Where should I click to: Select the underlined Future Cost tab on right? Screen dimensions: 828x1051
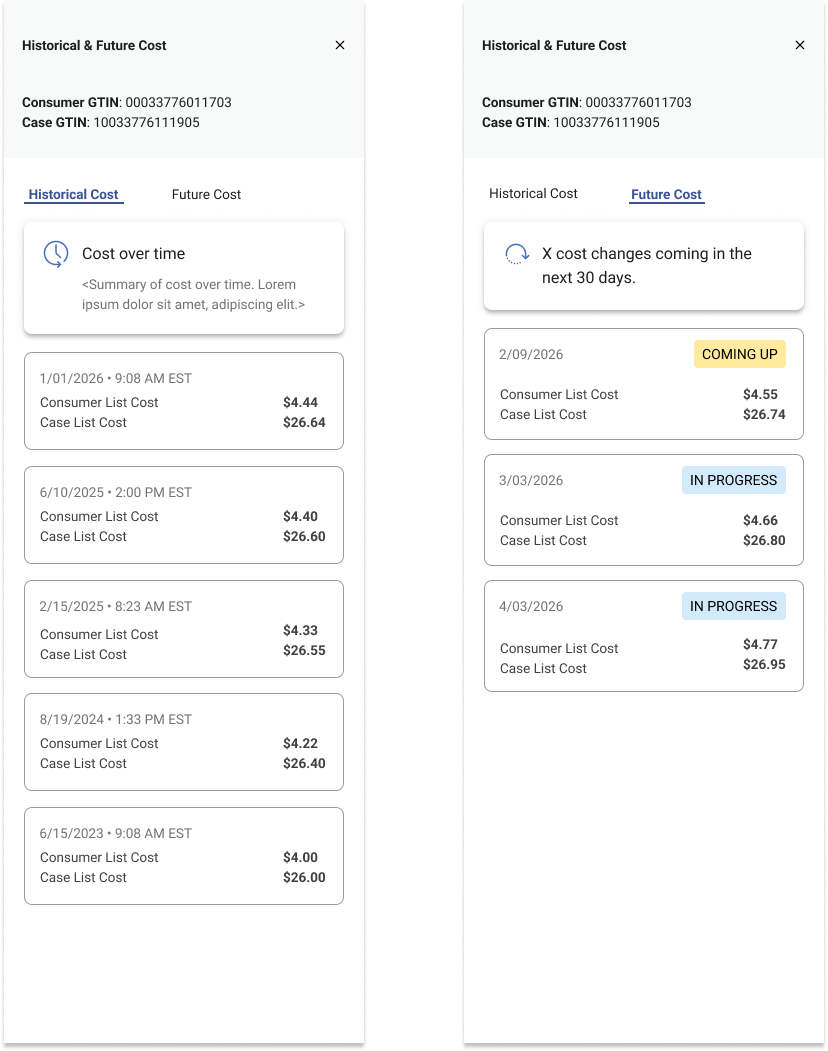tap(667, 195)
